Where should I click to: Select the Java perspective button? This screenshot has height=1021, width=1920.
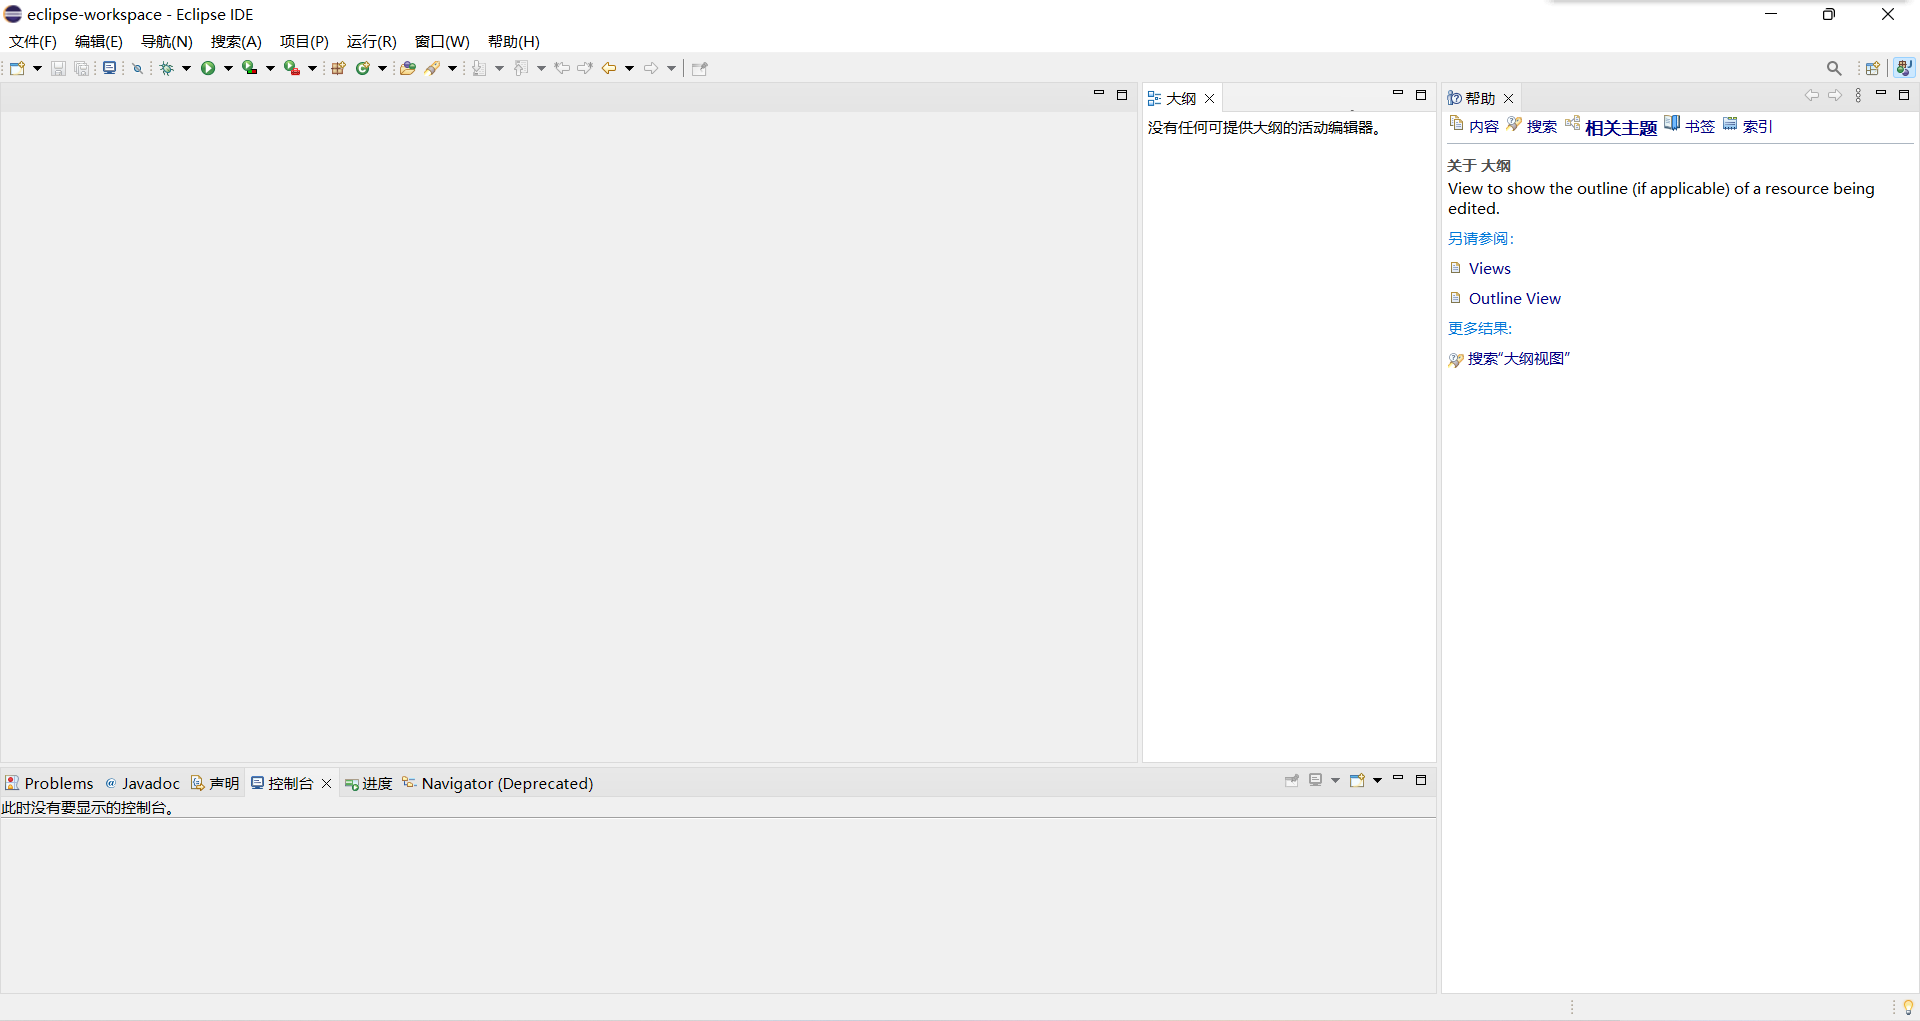click(1905, 67)
